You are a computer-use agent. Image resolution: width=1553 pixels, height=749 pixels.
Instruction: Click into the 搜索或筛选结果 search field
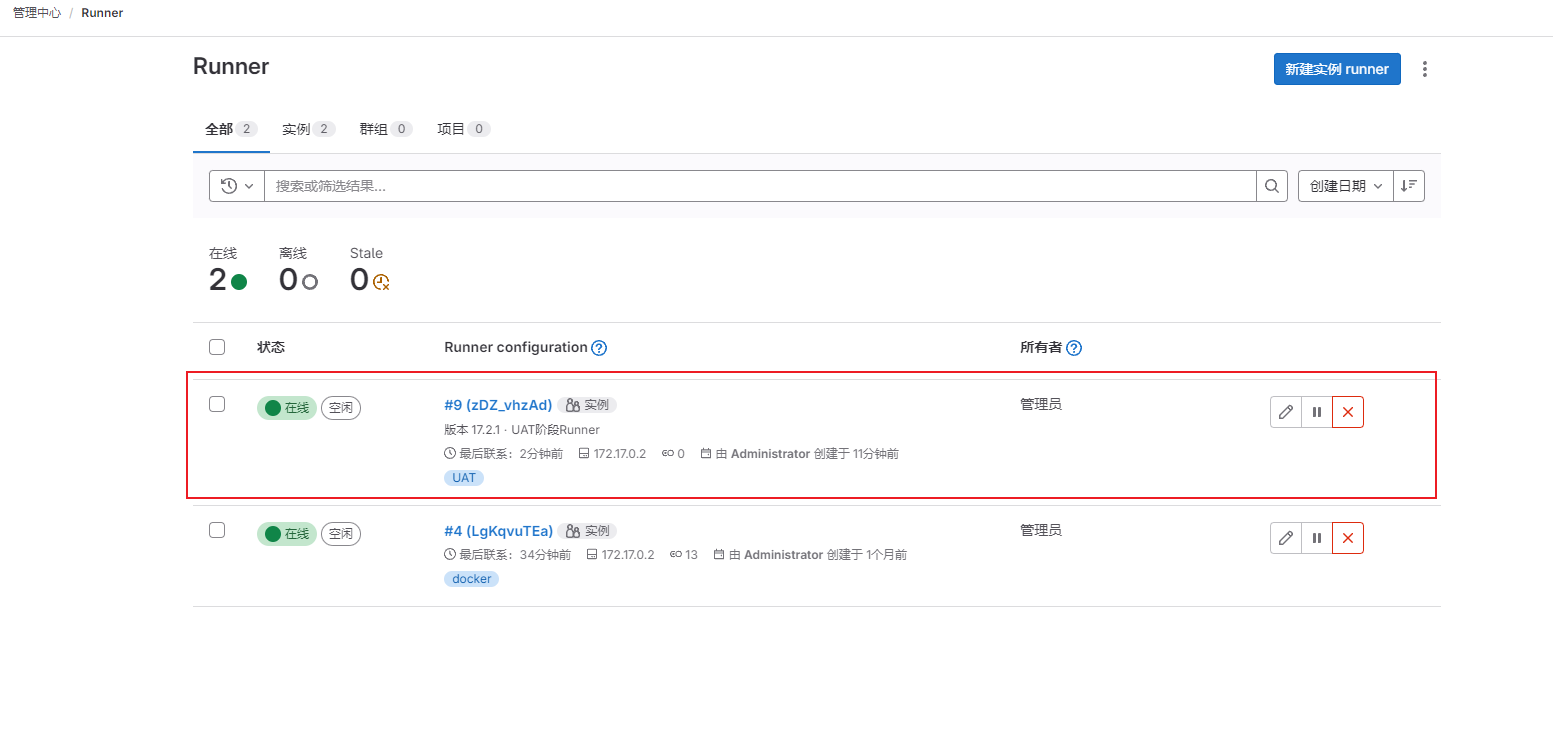(x=760, y=186)
